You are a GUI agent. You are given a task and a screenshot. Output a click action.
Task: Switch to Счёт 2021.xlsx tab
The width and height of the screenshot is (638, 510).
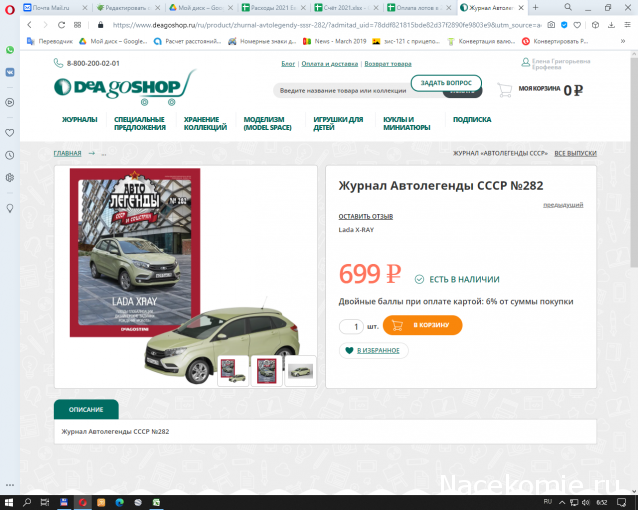[x=346, y=7]
